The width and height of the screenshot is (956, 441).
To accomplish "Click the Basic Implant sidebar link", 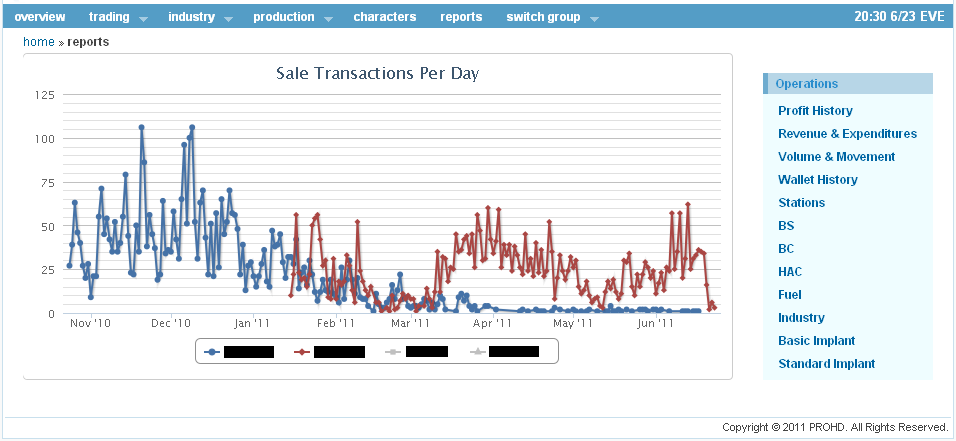I will point(816,341).
